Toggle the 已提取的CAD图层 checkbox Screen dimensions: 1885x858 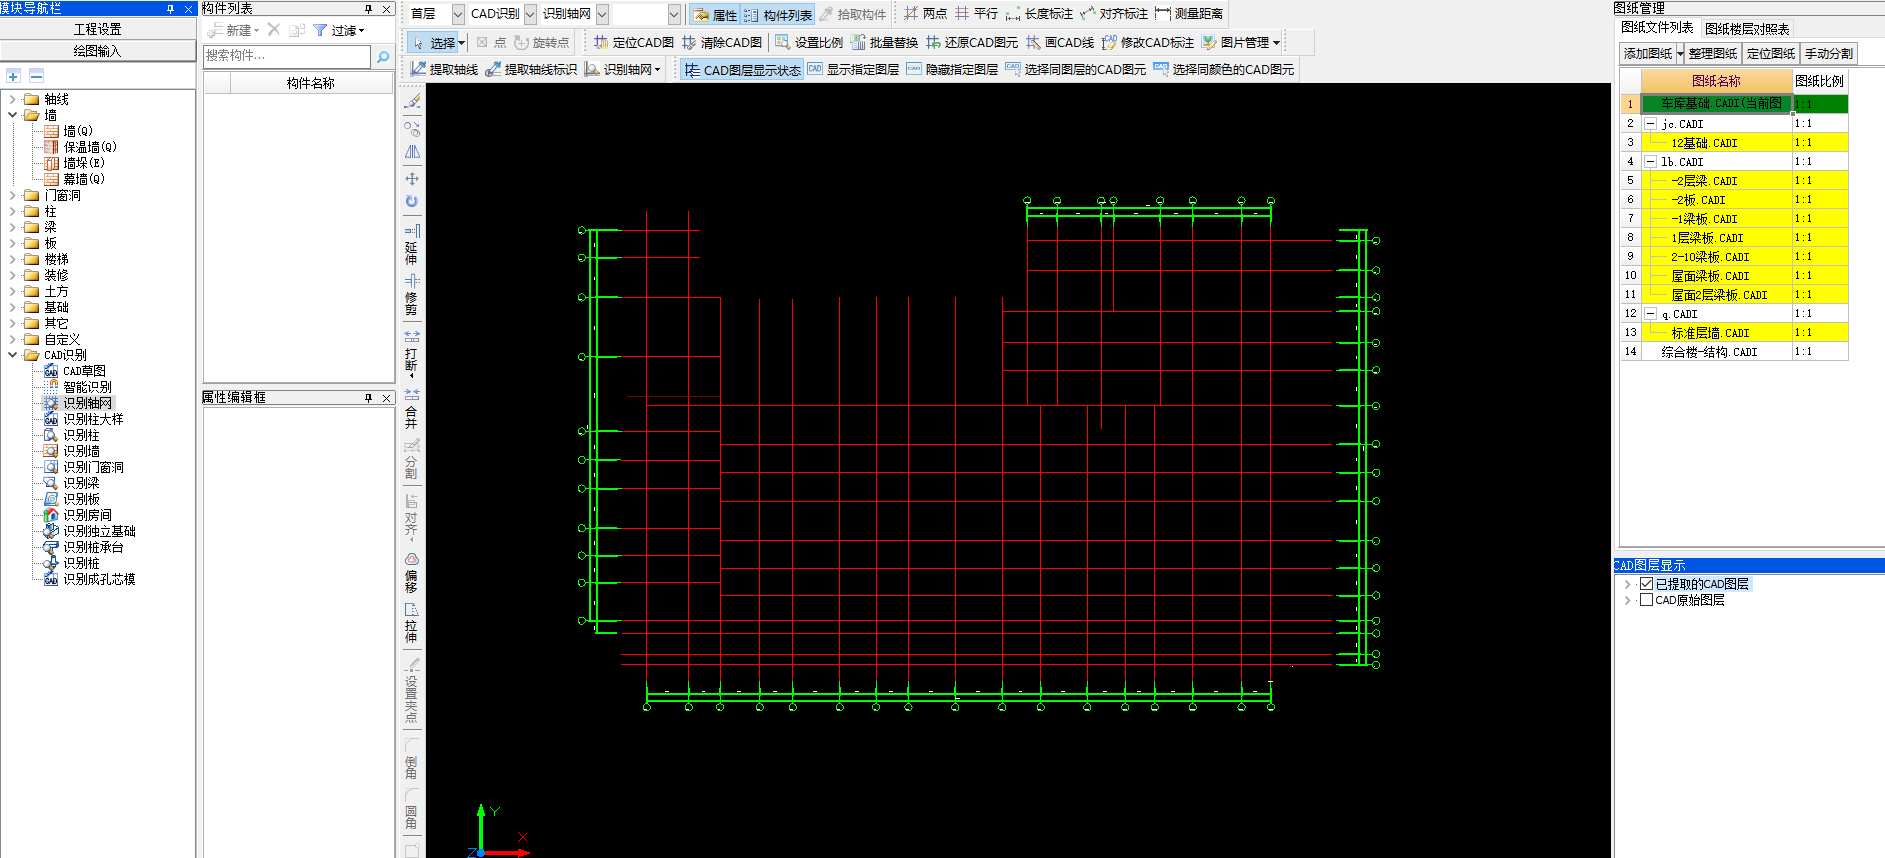pos(1646,584)
